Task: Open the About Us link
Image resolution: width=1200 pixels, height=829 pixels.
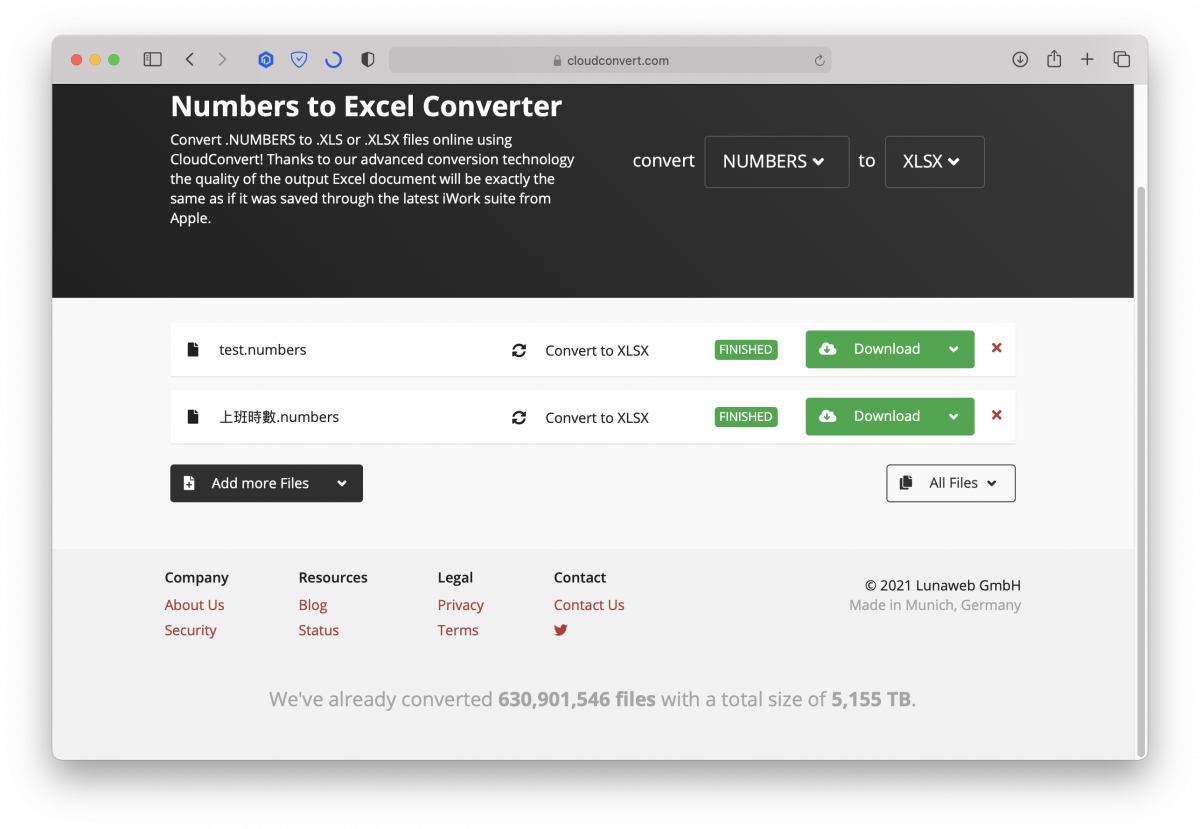Action: click(x=194, y=605)
